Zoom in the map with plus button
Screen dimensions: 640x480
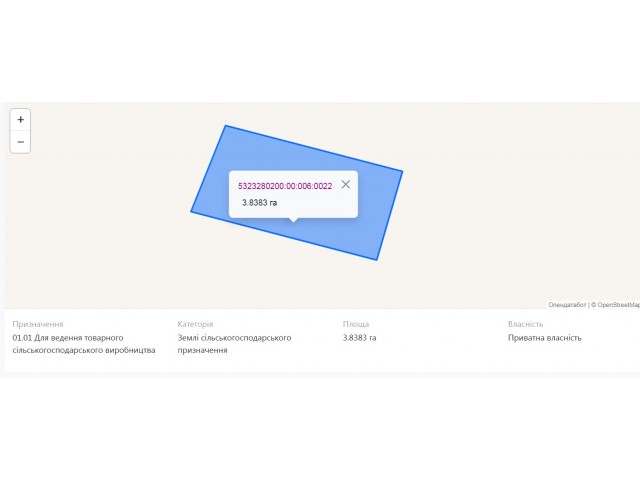[20, 120]
